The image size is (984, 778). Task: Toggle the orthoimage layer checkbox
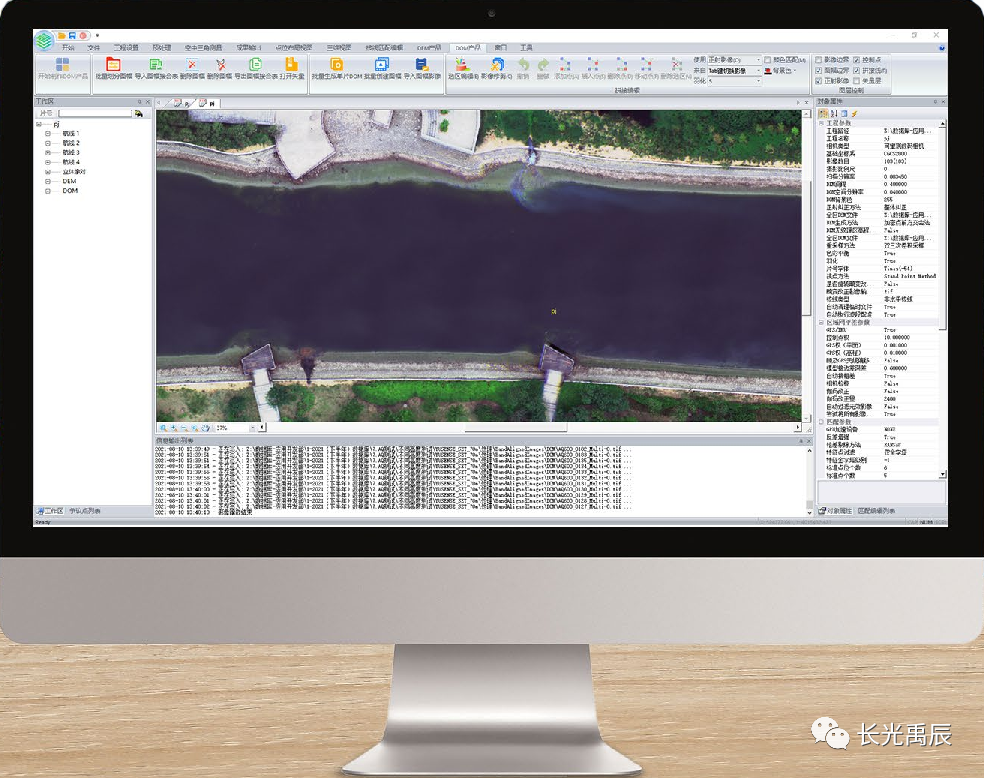[818, 81]
